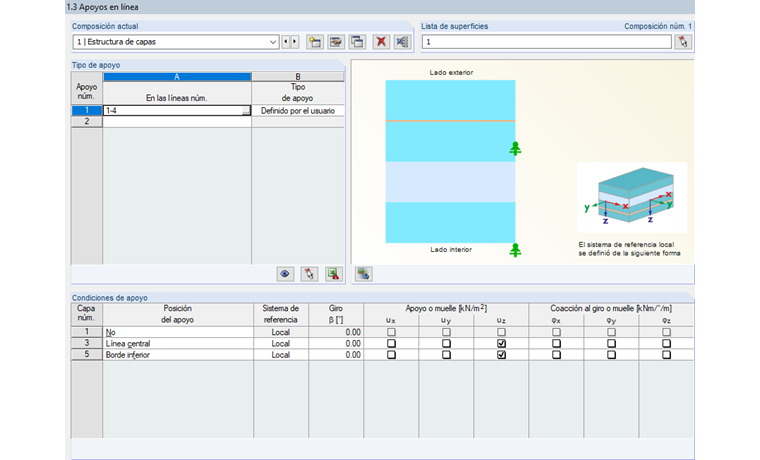This screenshot has width=760, height=460.
Task: Toggle the eye view-mode button
Action: (285, 274)
